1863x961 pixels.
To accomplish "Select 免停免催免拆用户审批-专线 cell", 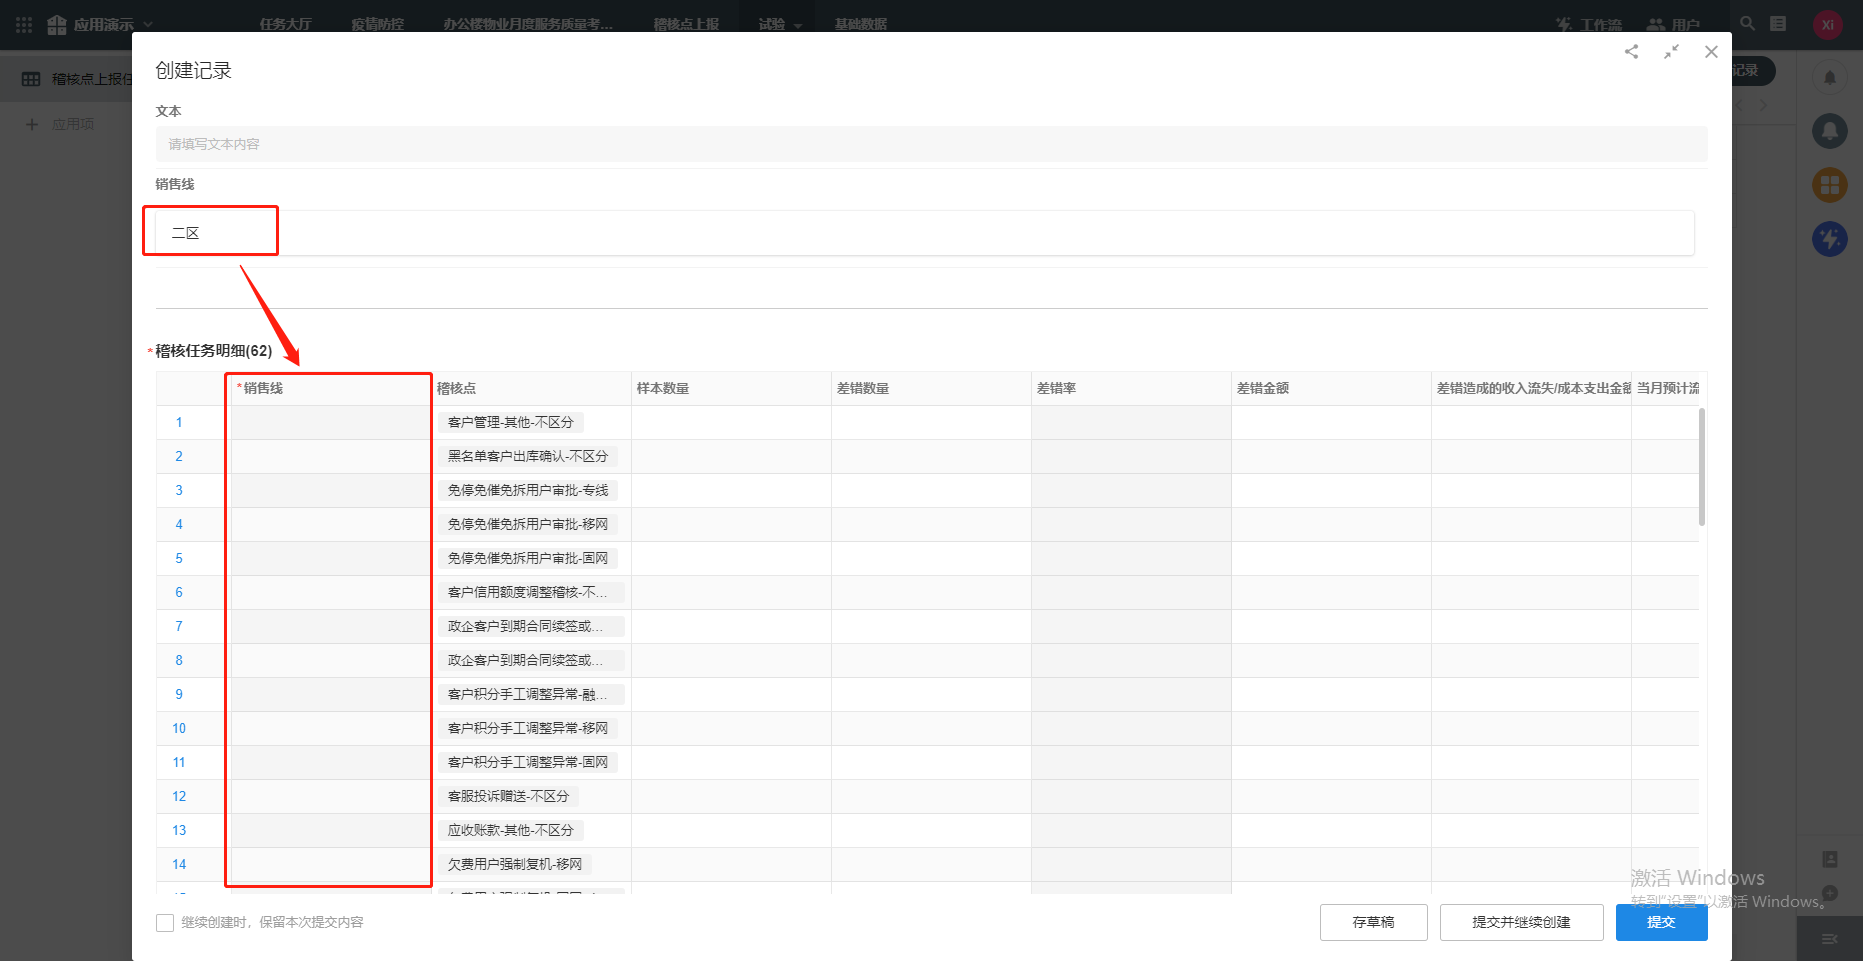I will 528,491.
